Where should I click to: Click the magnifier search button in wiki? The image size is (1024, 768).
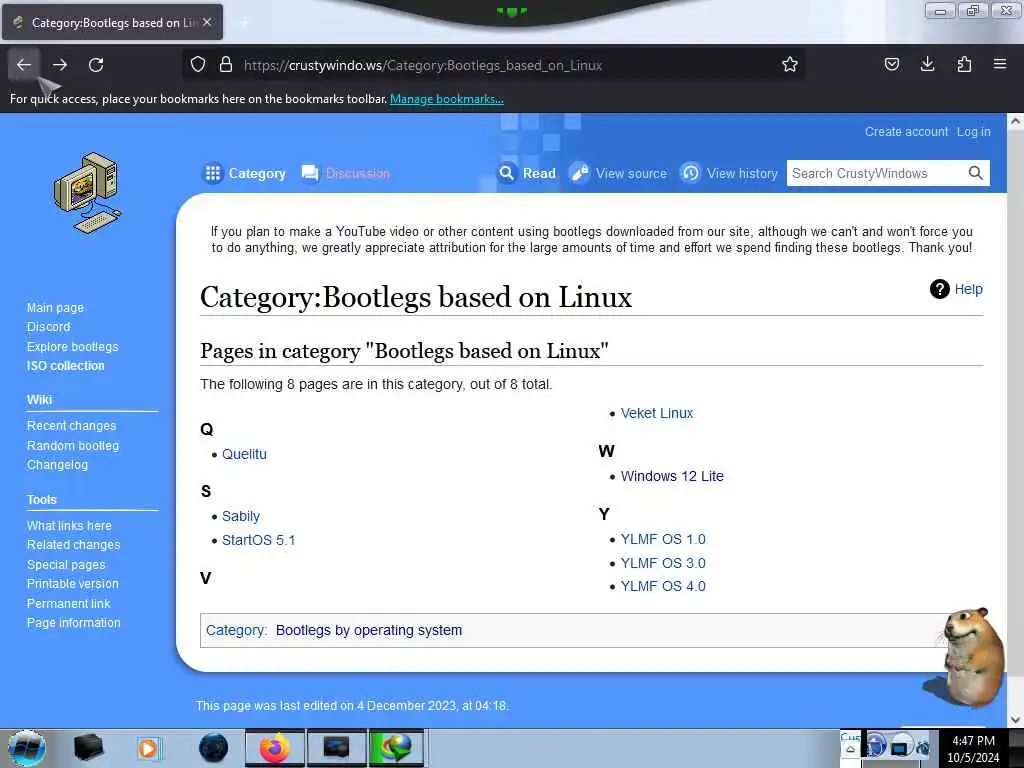pyautogui.click(x=975, y=173)
